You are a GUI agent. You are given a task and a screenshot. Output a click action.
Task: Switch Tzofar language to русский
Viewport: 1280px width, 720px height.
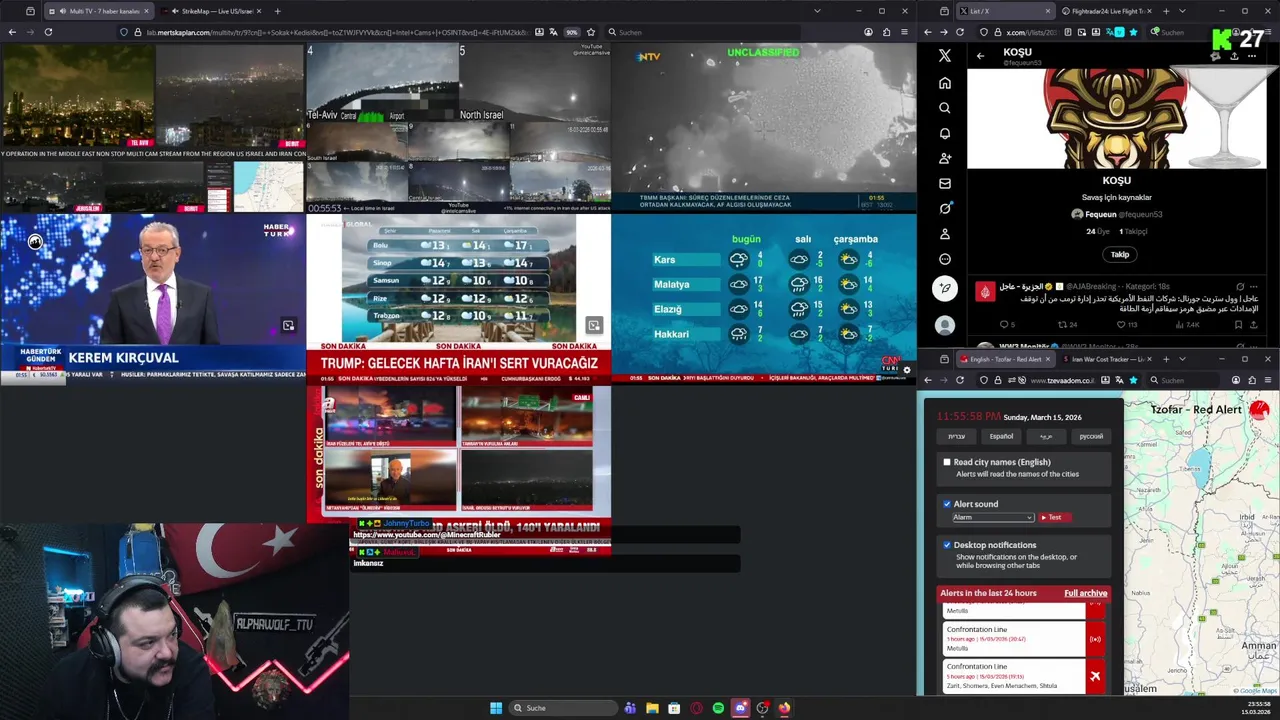pos(1091,436)
